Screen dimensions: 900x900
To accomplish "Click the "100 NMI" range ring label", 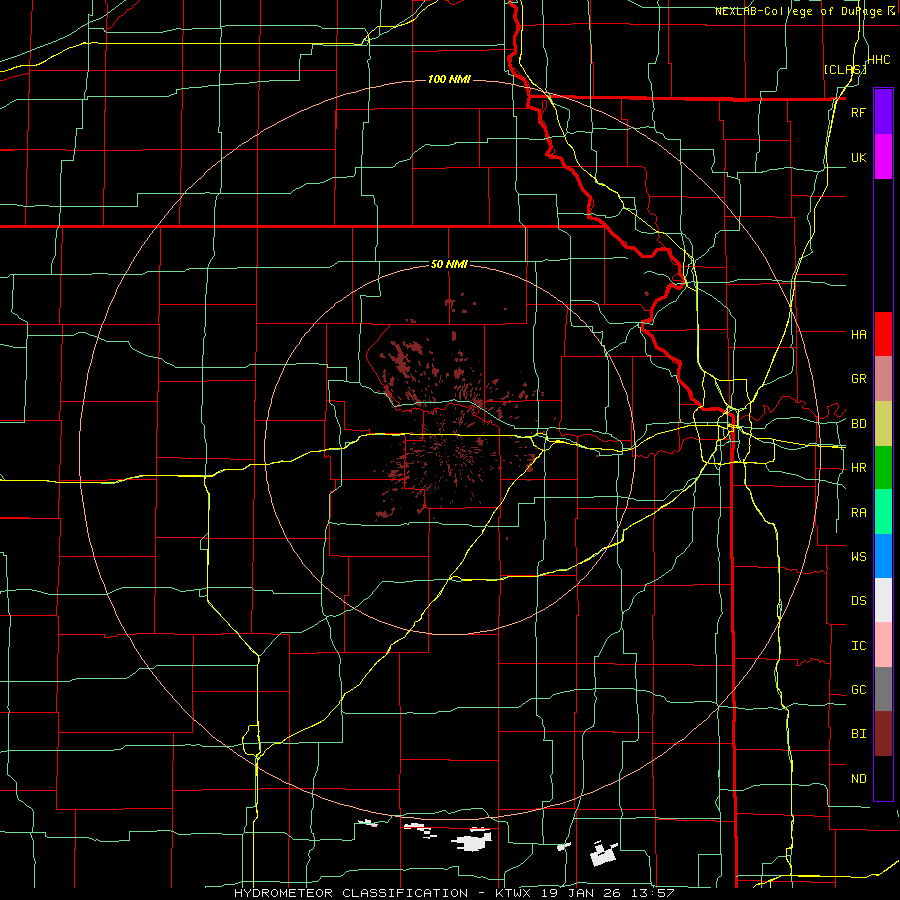I will point(449,79).
